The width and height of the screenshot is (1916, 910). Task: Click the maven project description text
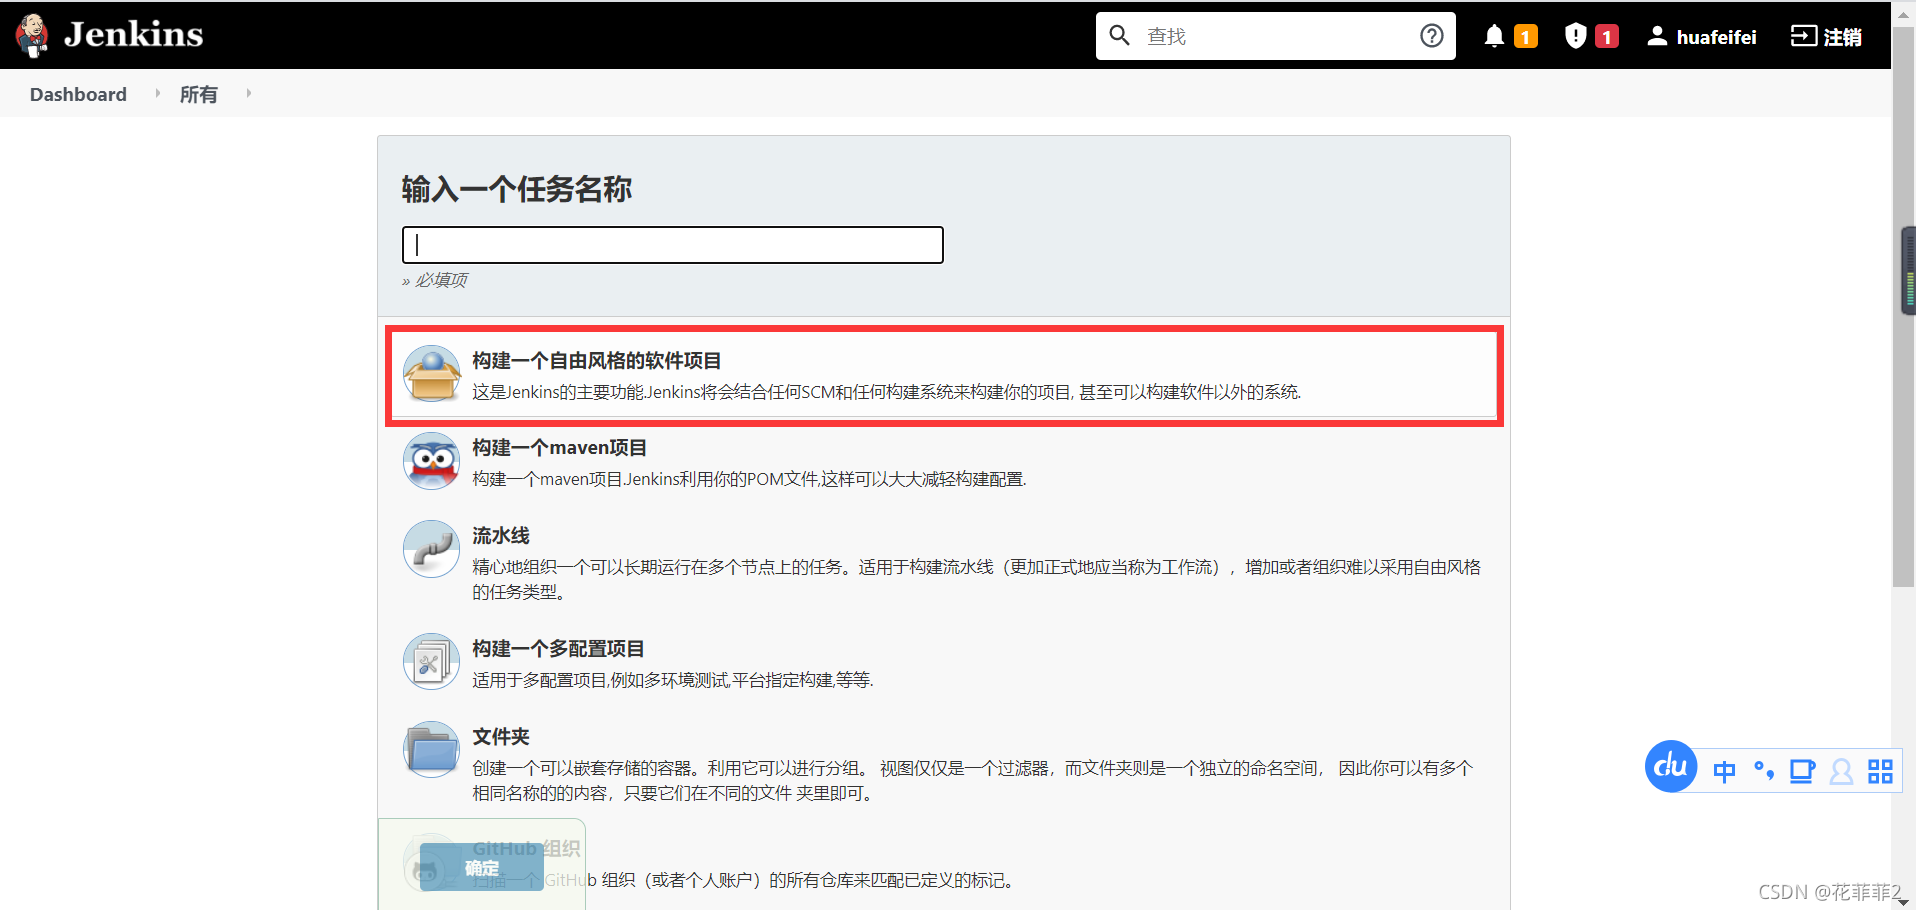(x=749, y=479)
